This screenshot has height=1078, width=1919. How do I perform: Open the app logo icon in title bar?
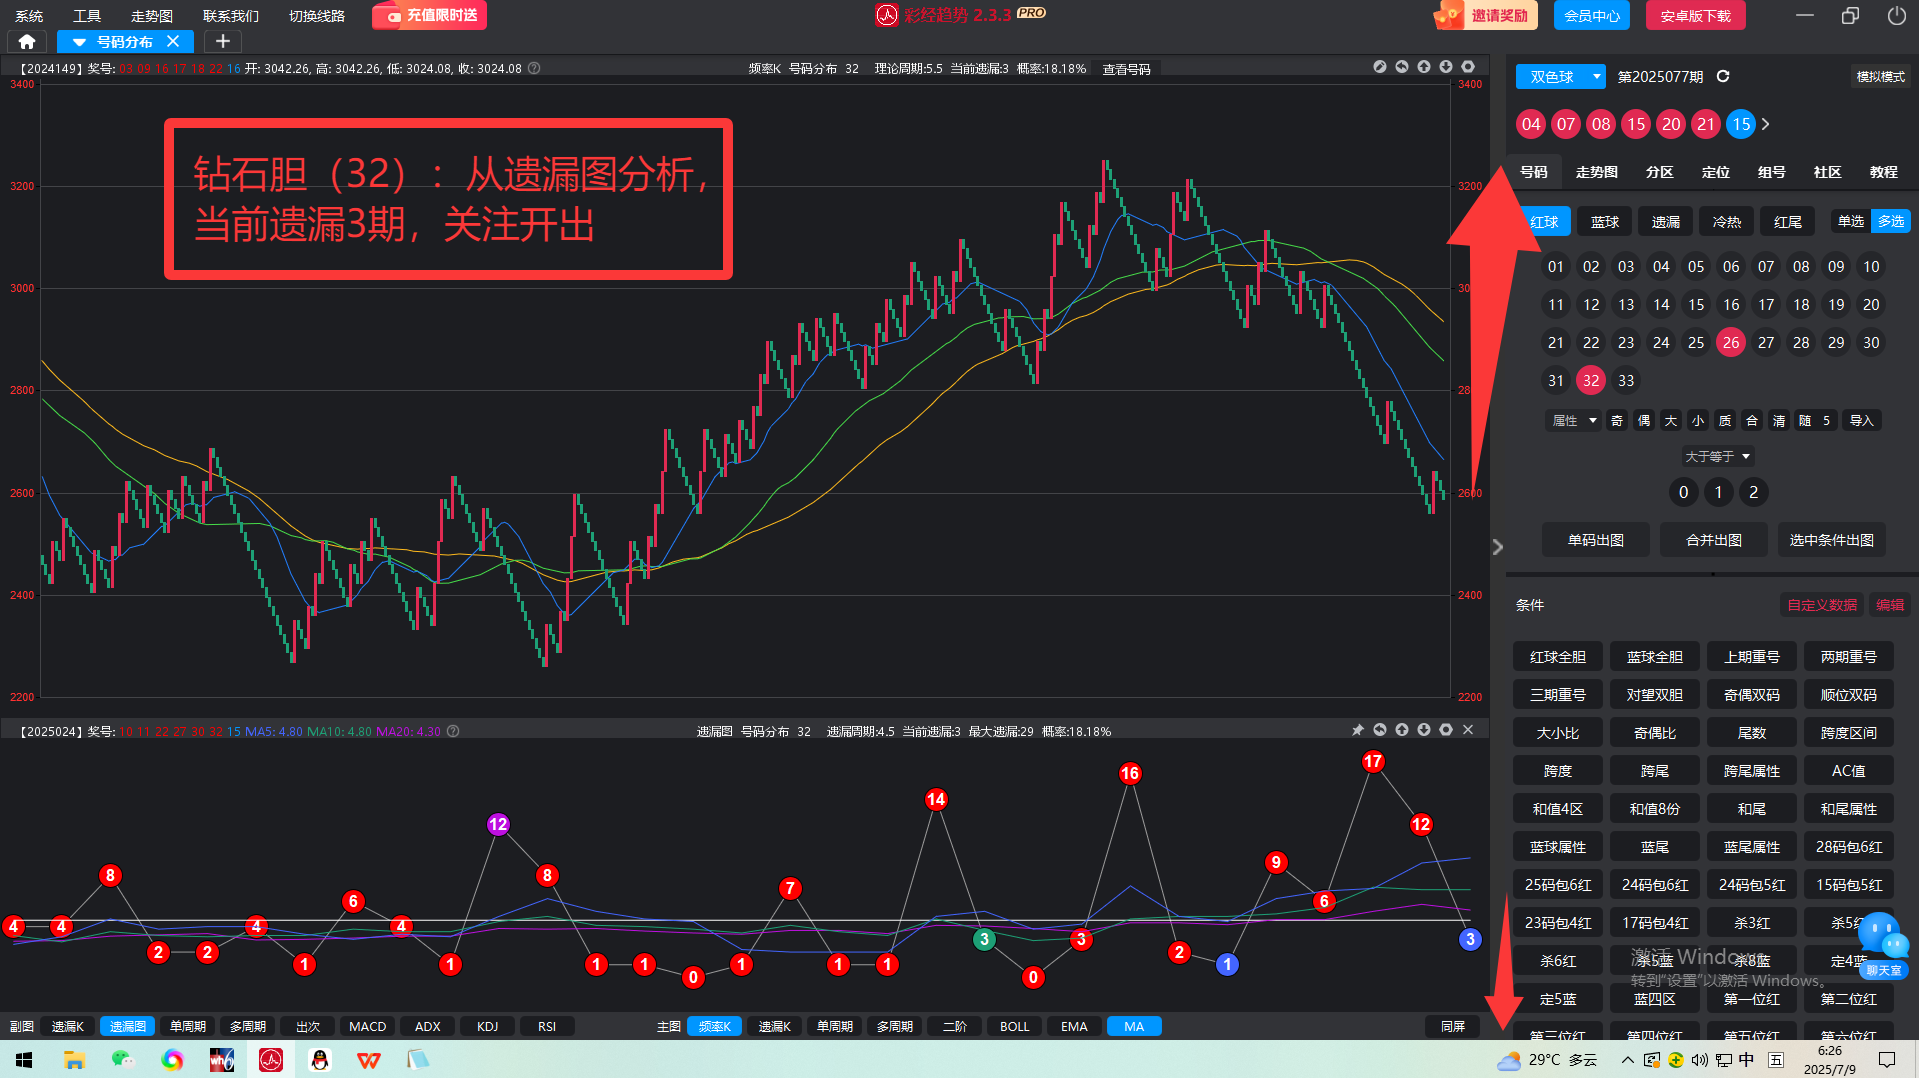pyautogui.click(x=886, y=15)
